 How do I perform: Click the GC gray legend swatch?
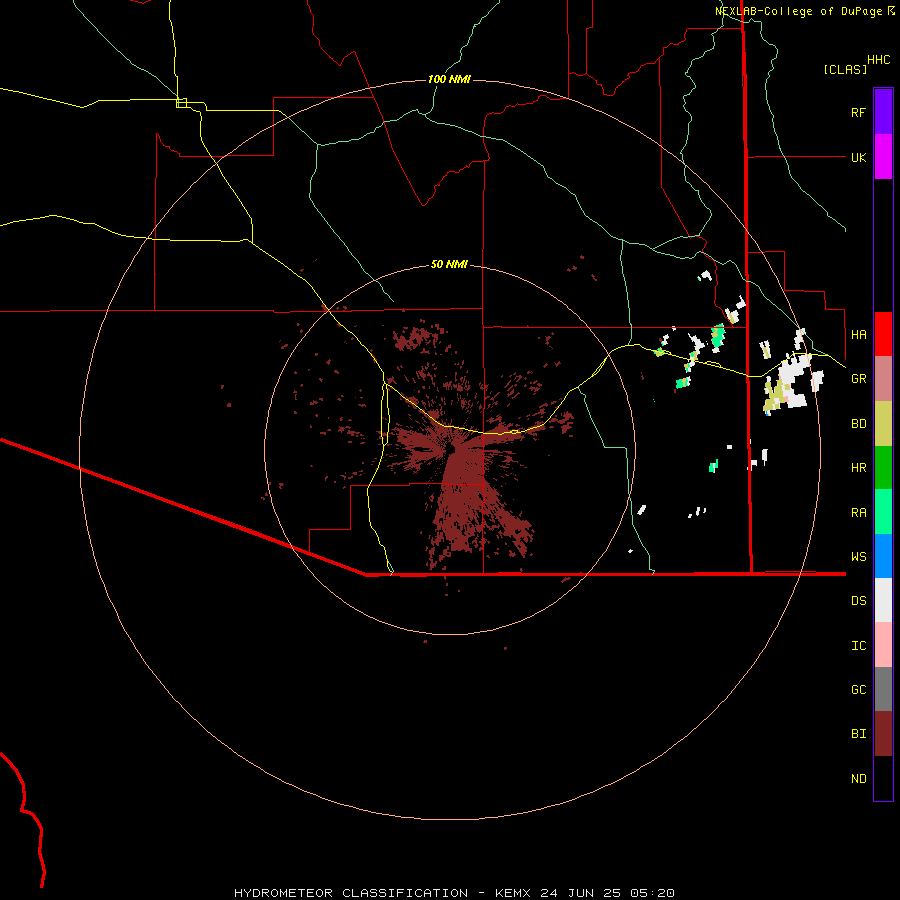[883, 689]
